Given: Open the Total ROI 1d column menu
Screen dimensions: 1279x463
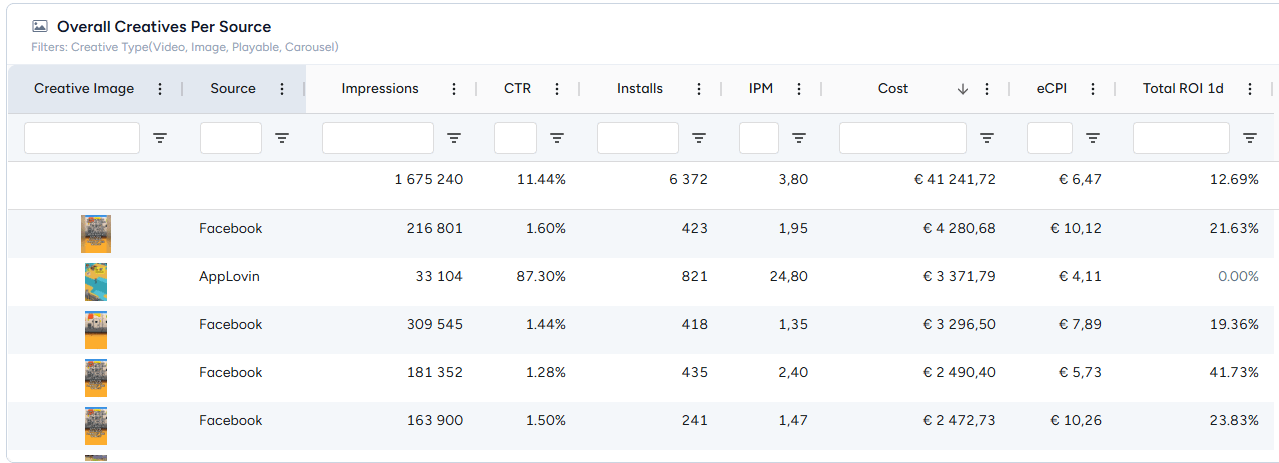Looking at the screenshot, I should (1250, 89).
